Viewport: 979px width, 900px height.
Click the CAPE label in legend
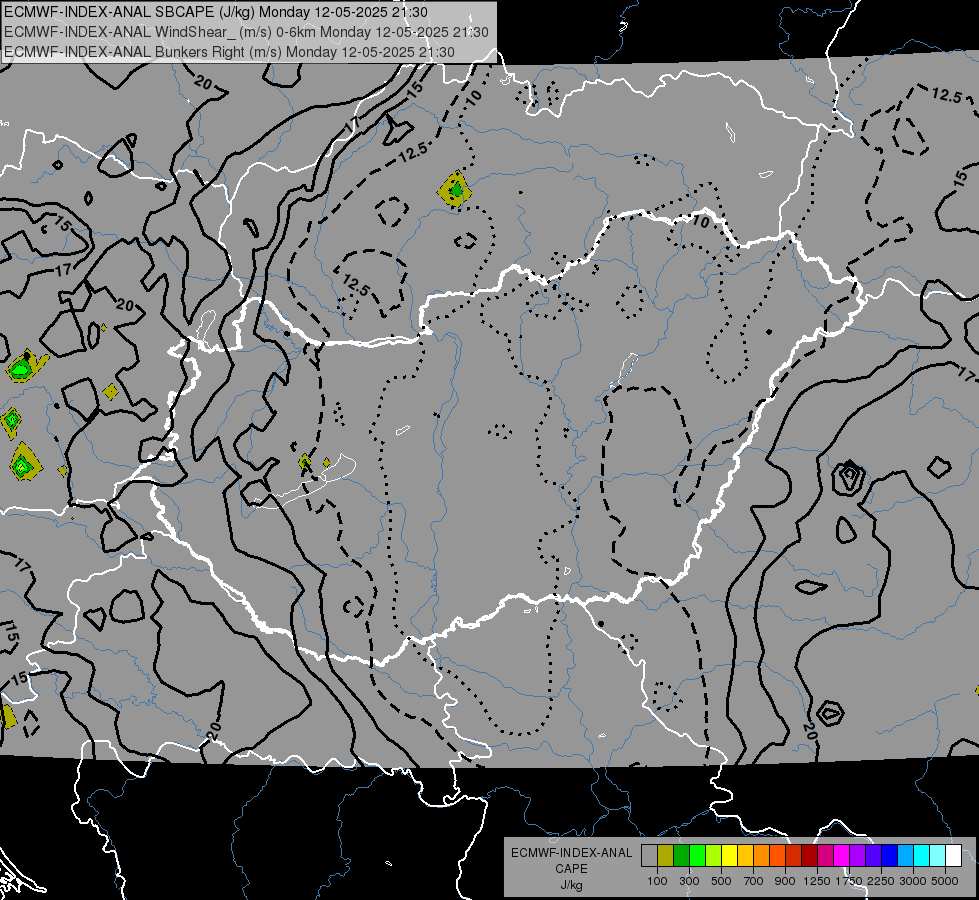[x=571, y=869]
